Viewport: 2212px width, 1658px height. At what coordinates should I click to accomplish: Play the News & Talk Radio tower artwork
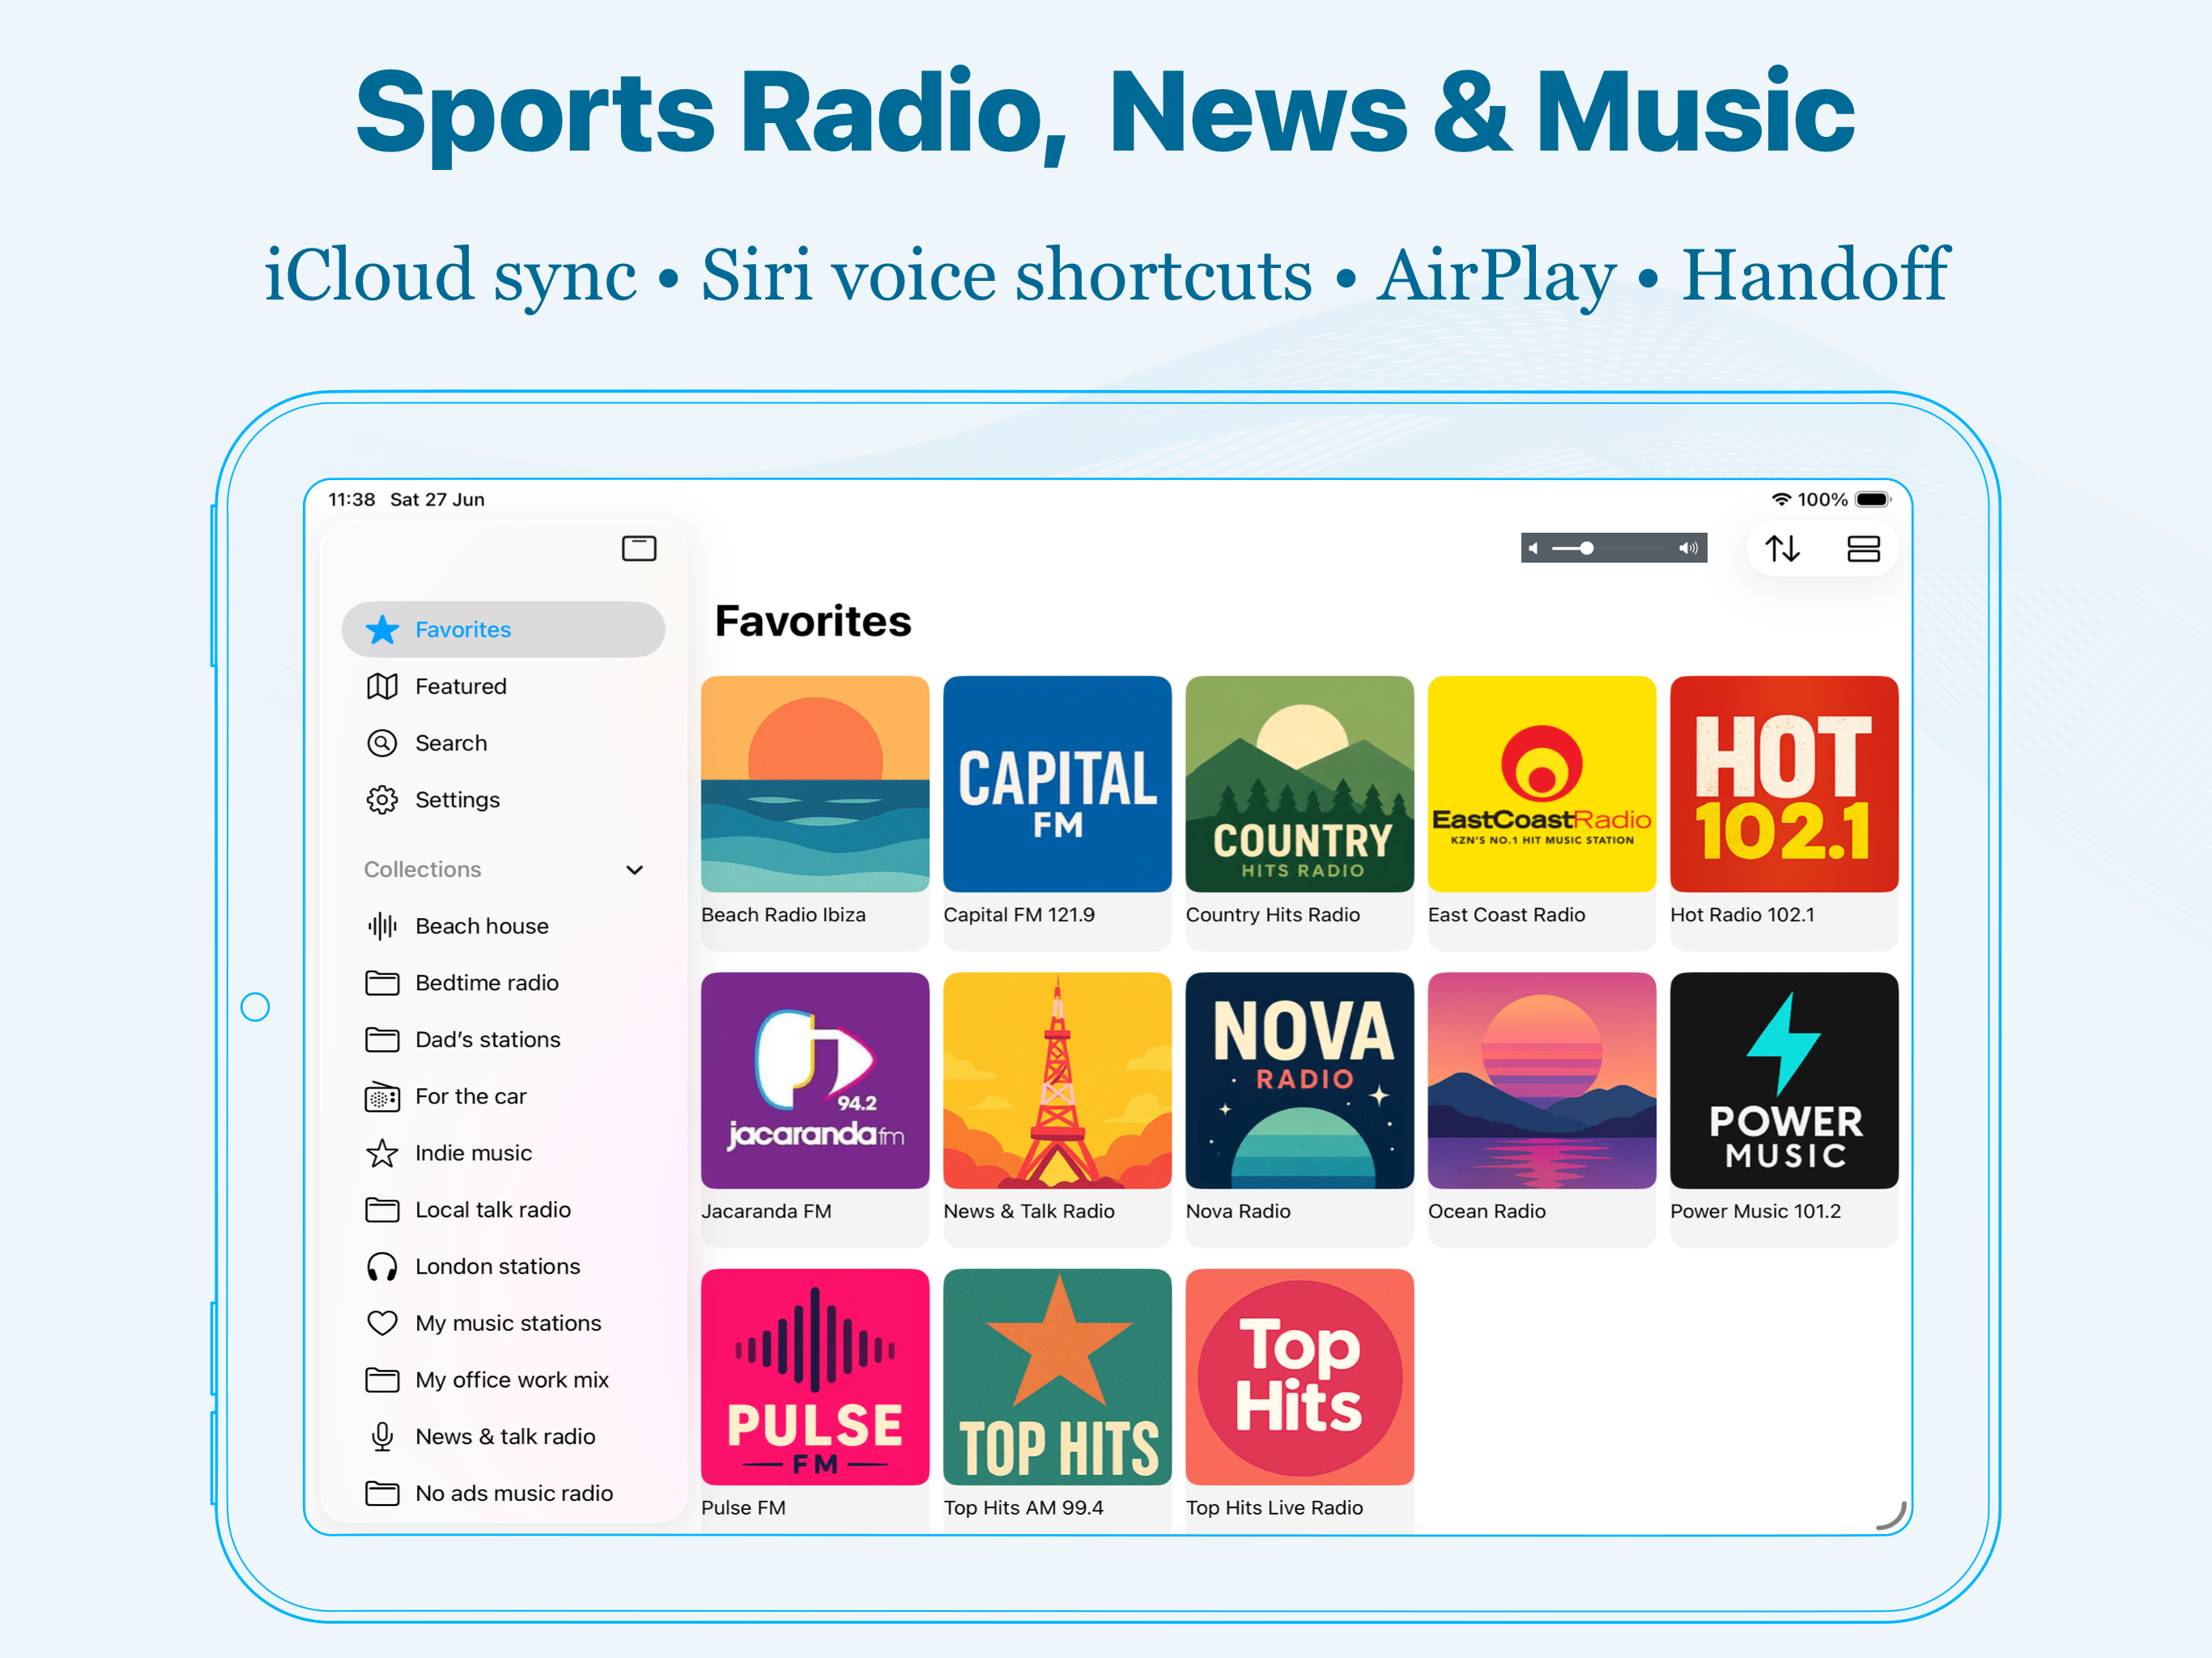(x=1057, y=1080)
